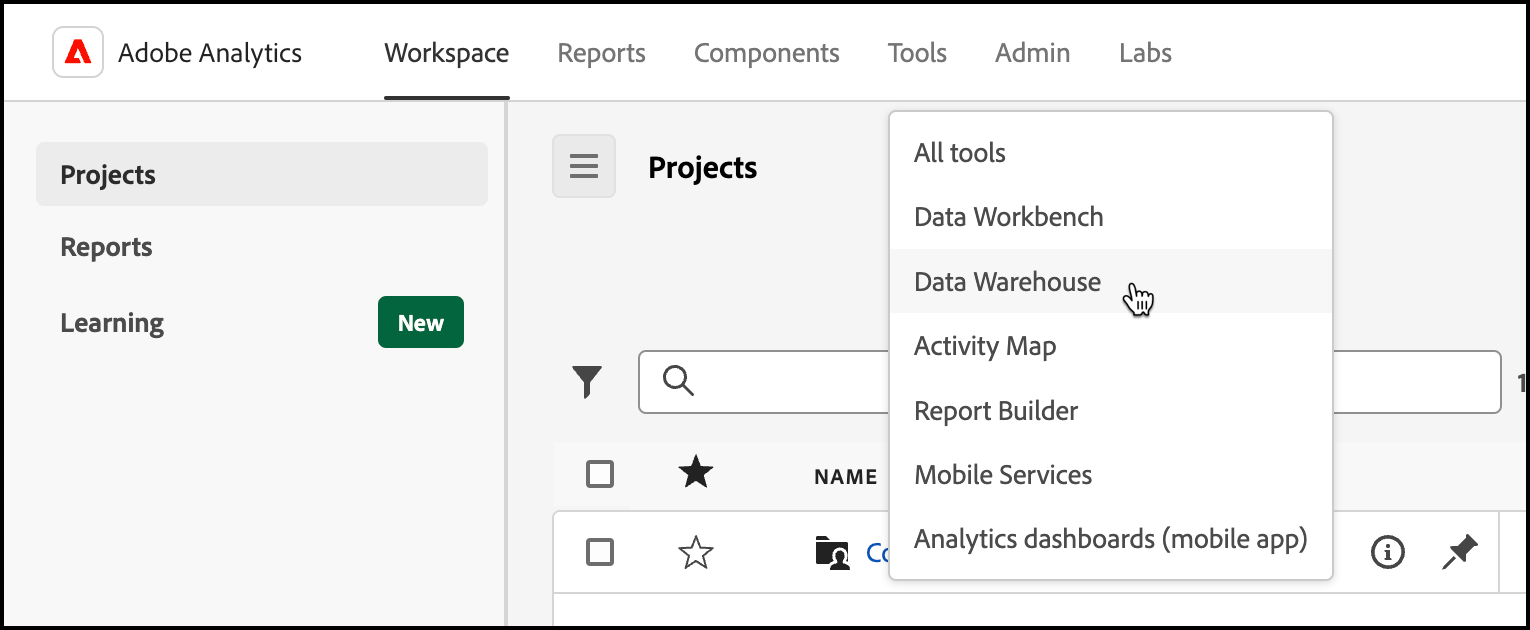1530x630 pixels.
Task: Select Learning in left sidebar
Action: point(112,323)
